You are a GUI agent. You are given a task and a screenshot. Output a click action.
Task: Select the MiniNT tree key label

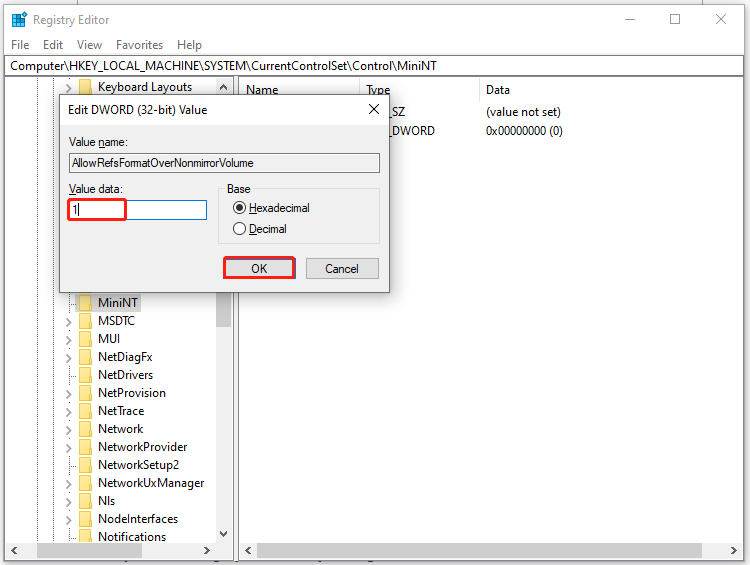tap(118, 302)
